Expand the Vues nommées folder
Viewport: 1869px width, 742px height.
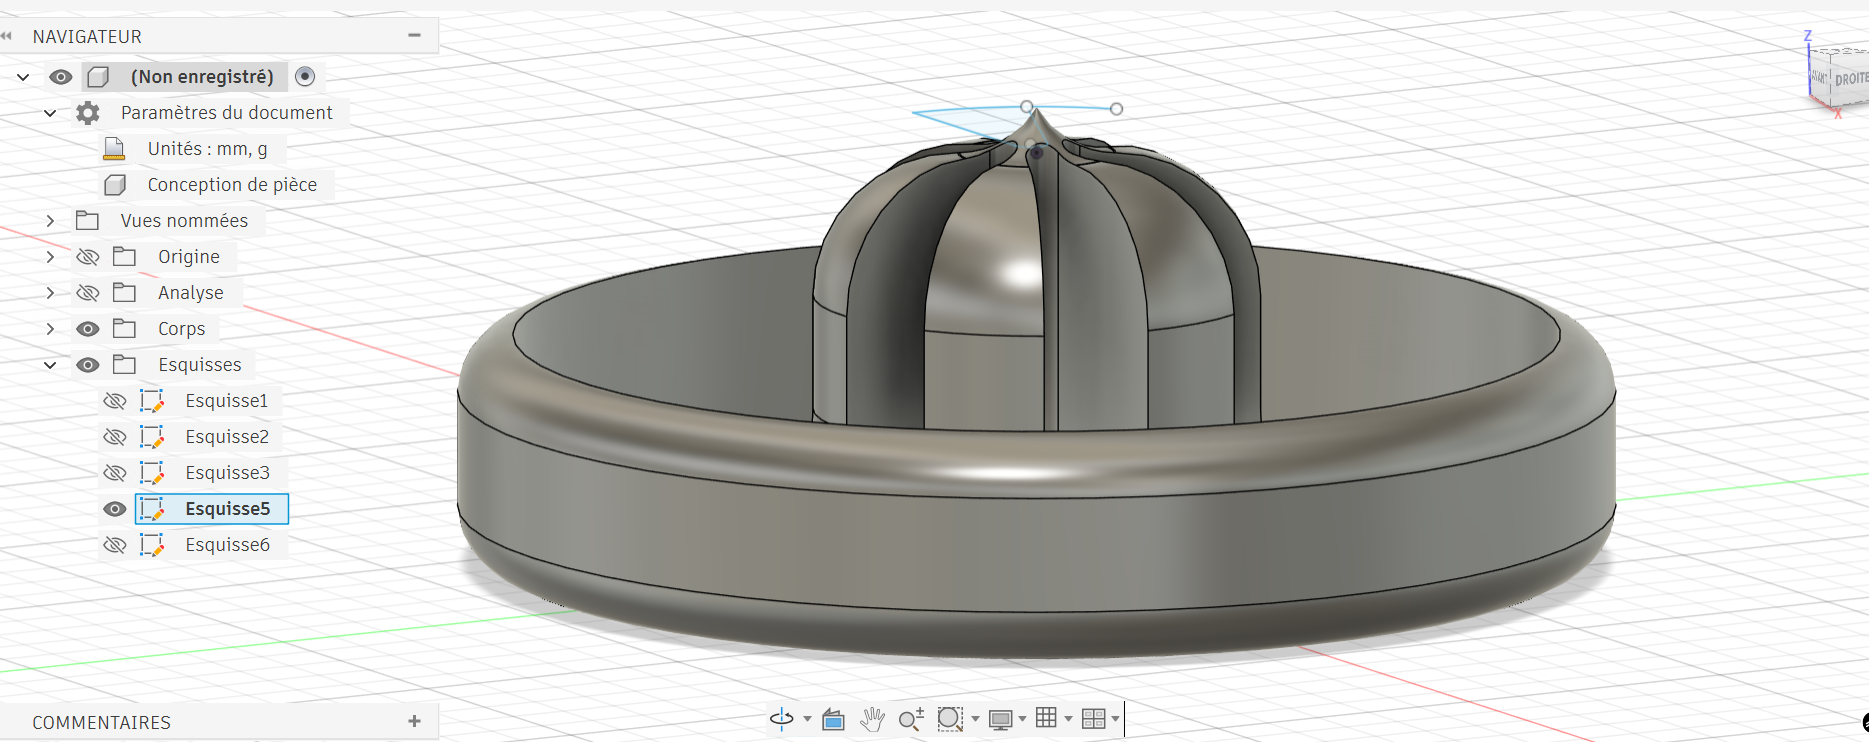[x=50, y=221]
